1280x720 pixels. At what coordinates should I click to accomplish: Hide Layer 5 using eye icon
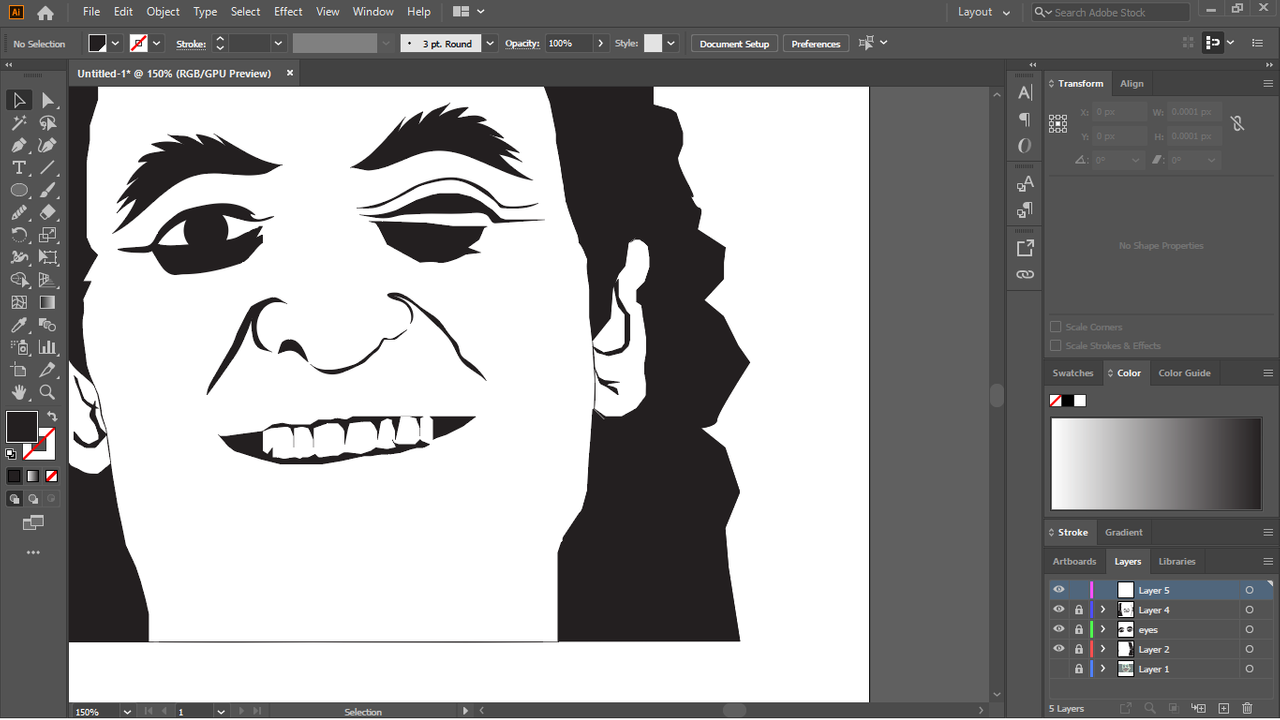(x=1059, y=590)
